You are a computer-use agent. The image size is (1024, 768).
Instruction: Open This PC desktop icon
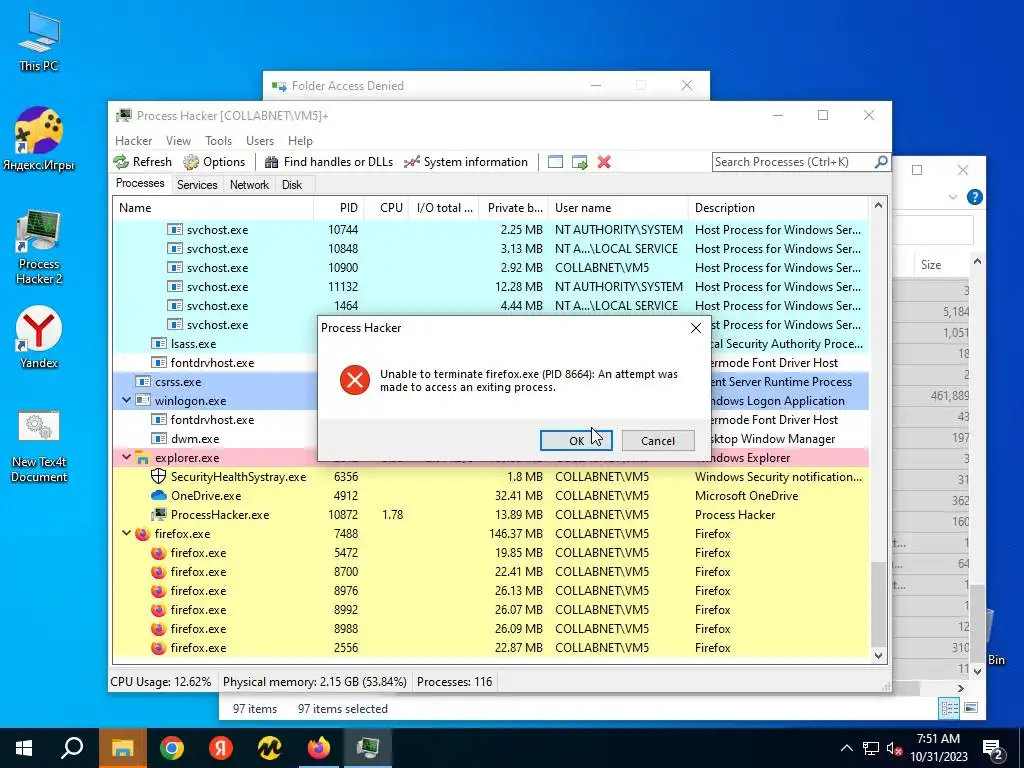coord(39,42)
